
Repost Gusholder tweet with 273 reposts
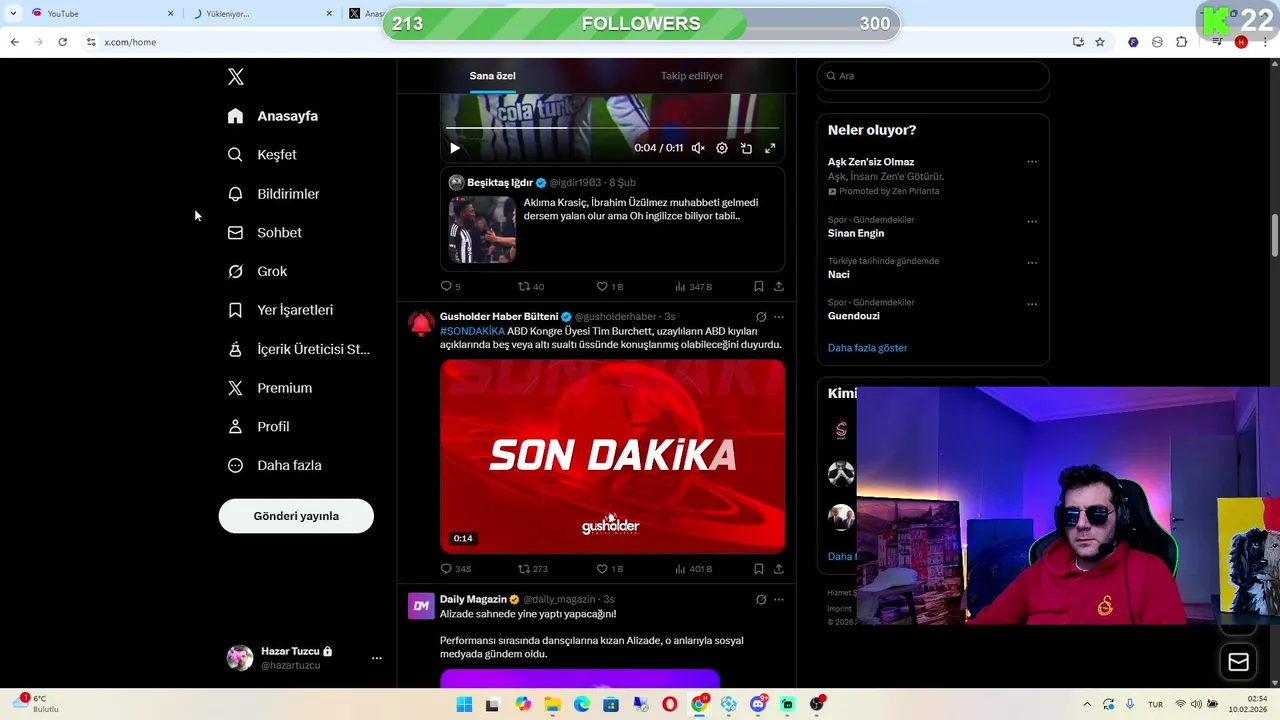pos(532,569)
